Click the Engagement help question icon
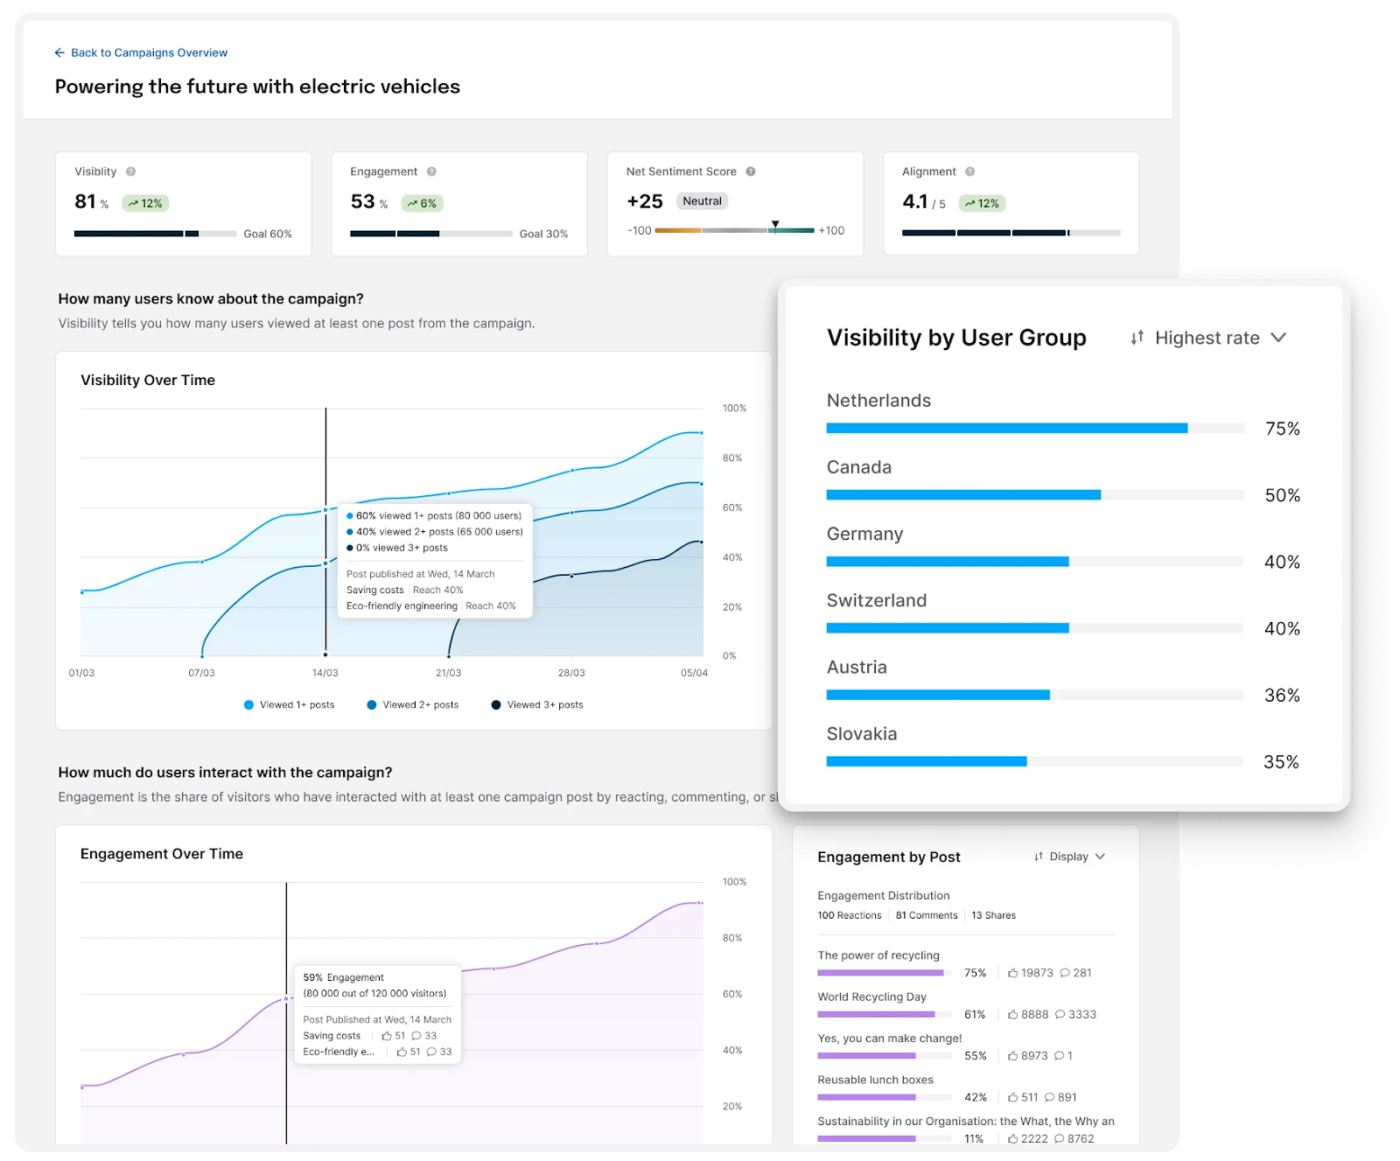Image resolution: width=1400 pixels, height=1161 pixels. (x=432, y=172)
